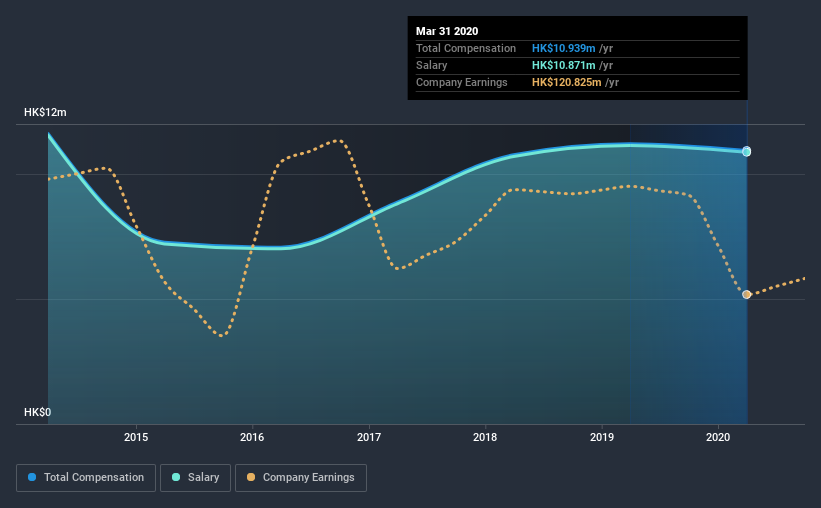Click the Company Earnings tooltip row label

(x=462, y=82)
